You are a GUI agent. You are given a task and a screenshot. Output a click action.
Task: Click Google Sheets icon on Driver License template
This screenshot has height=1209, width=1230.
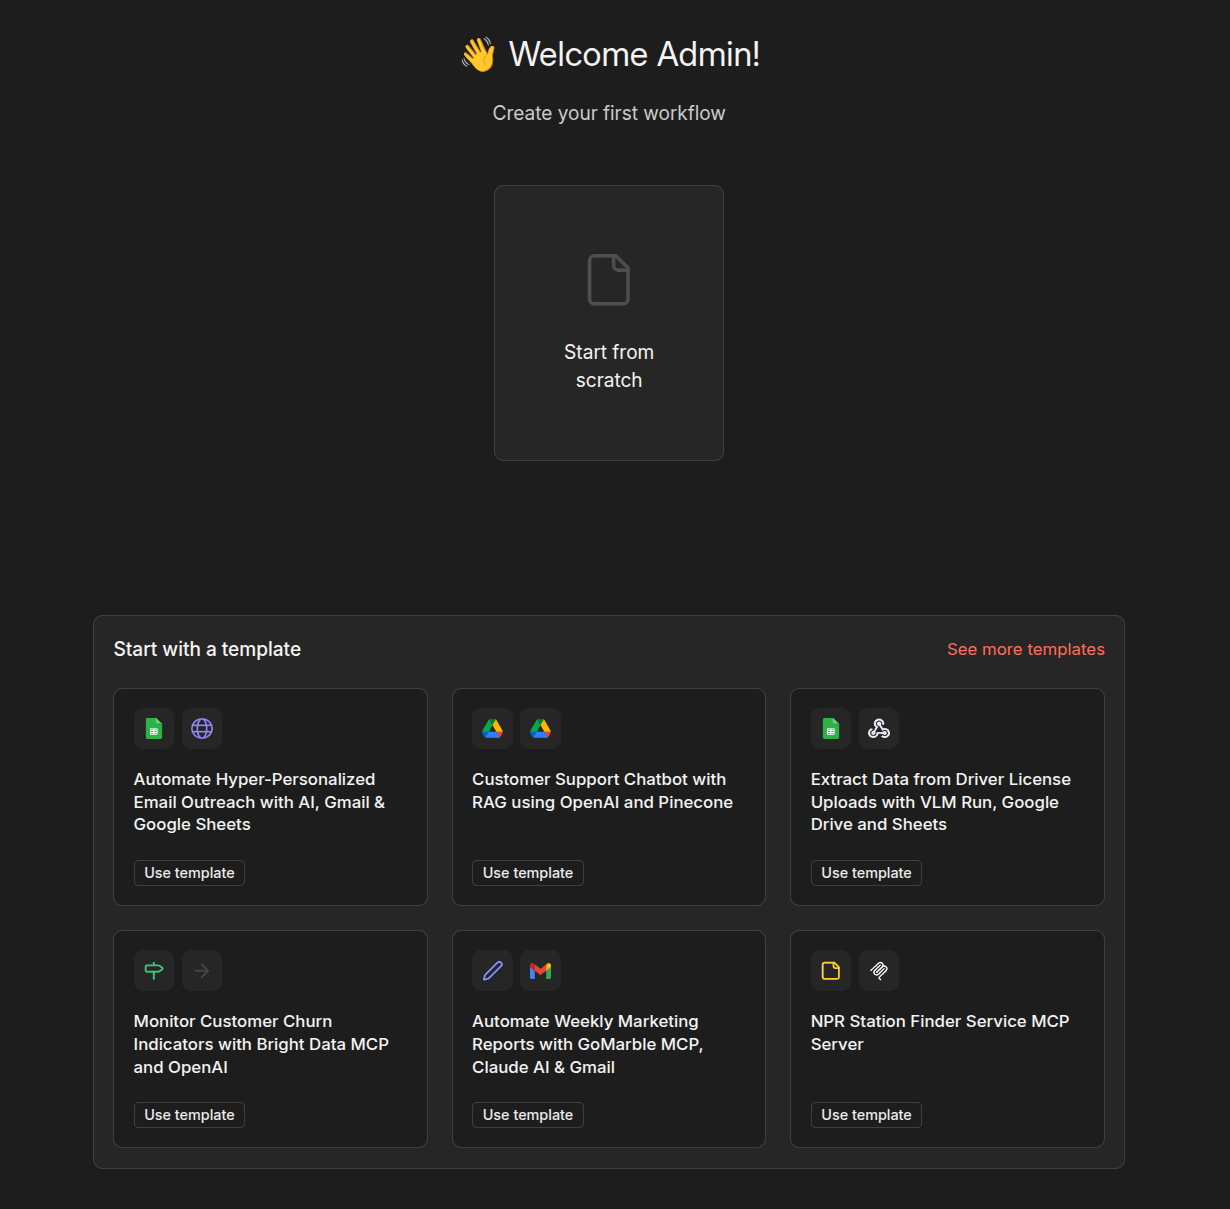pos(831,729)
